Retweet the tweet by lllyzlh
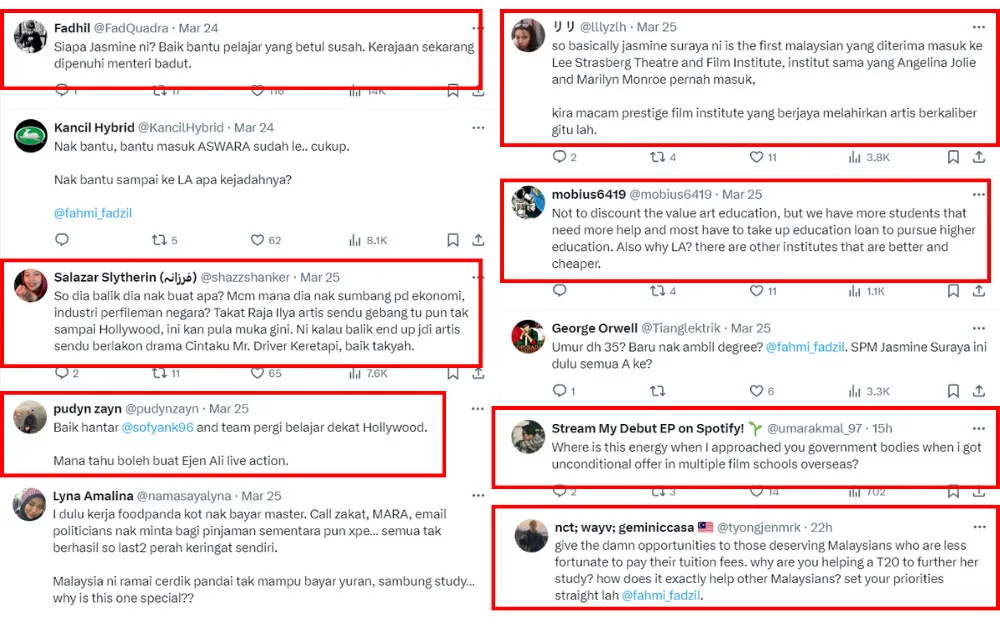 pyautogui.click(x=657, y=157)
